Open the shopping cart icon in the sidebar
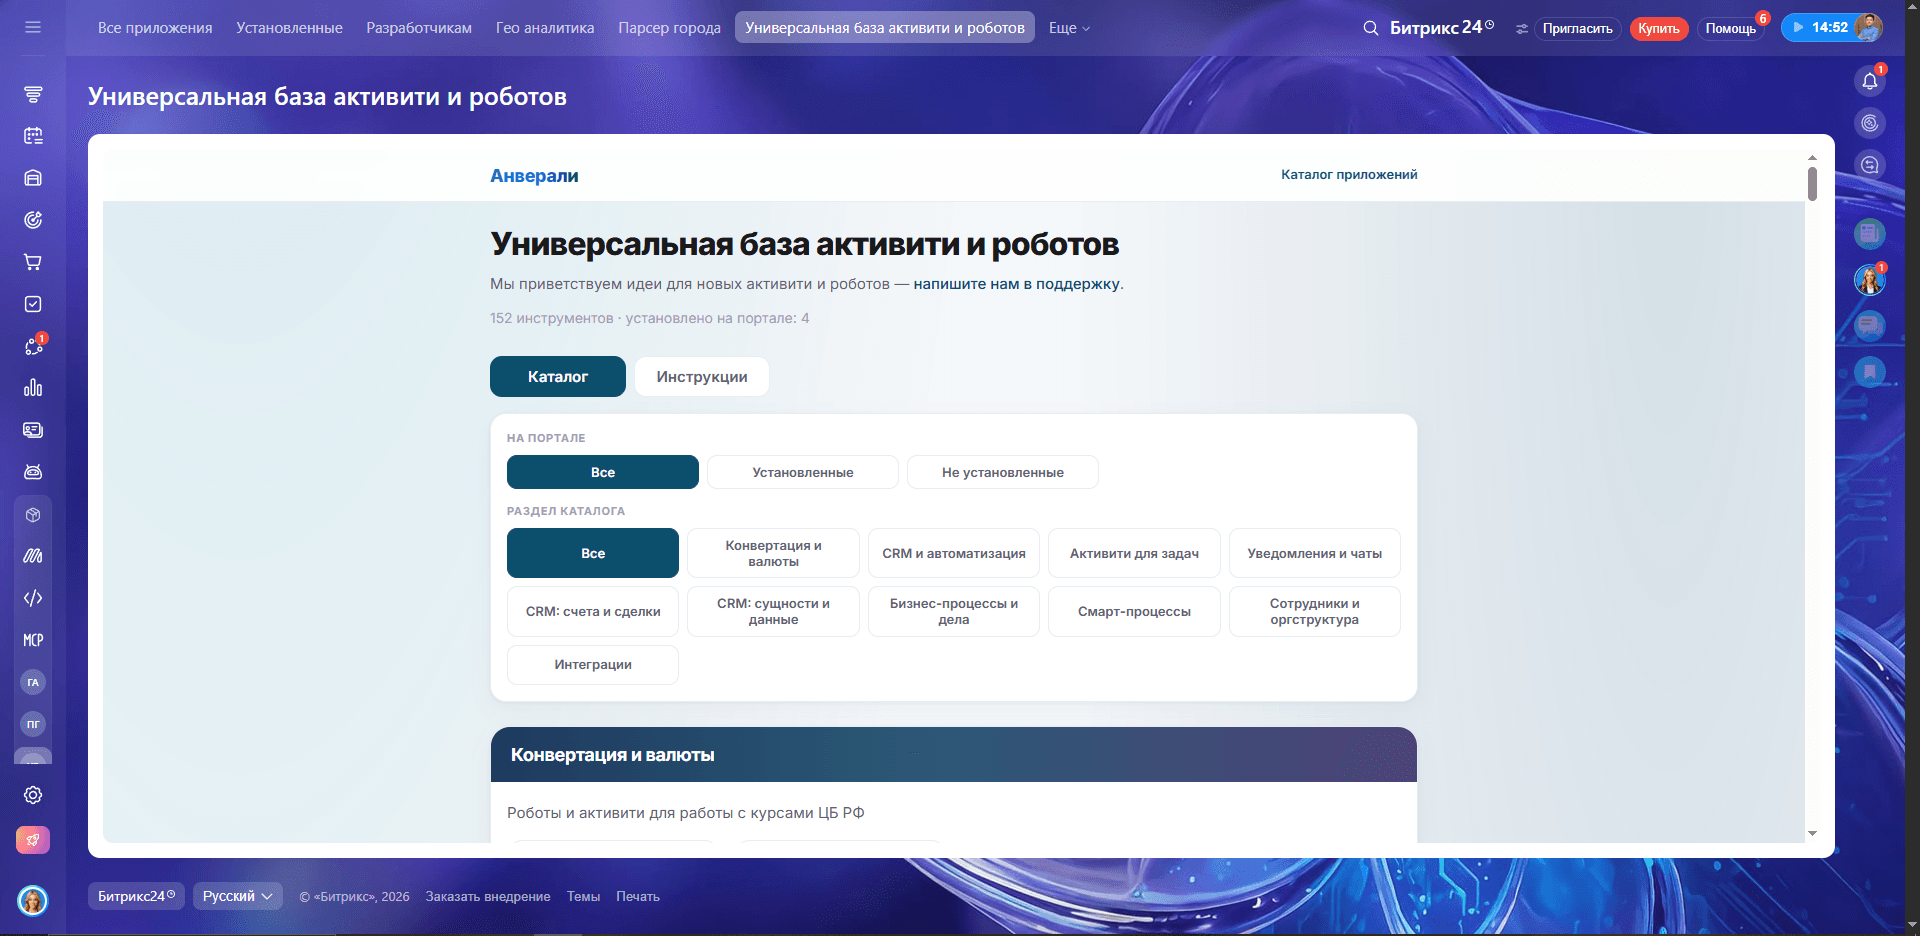 pos(33,262)
